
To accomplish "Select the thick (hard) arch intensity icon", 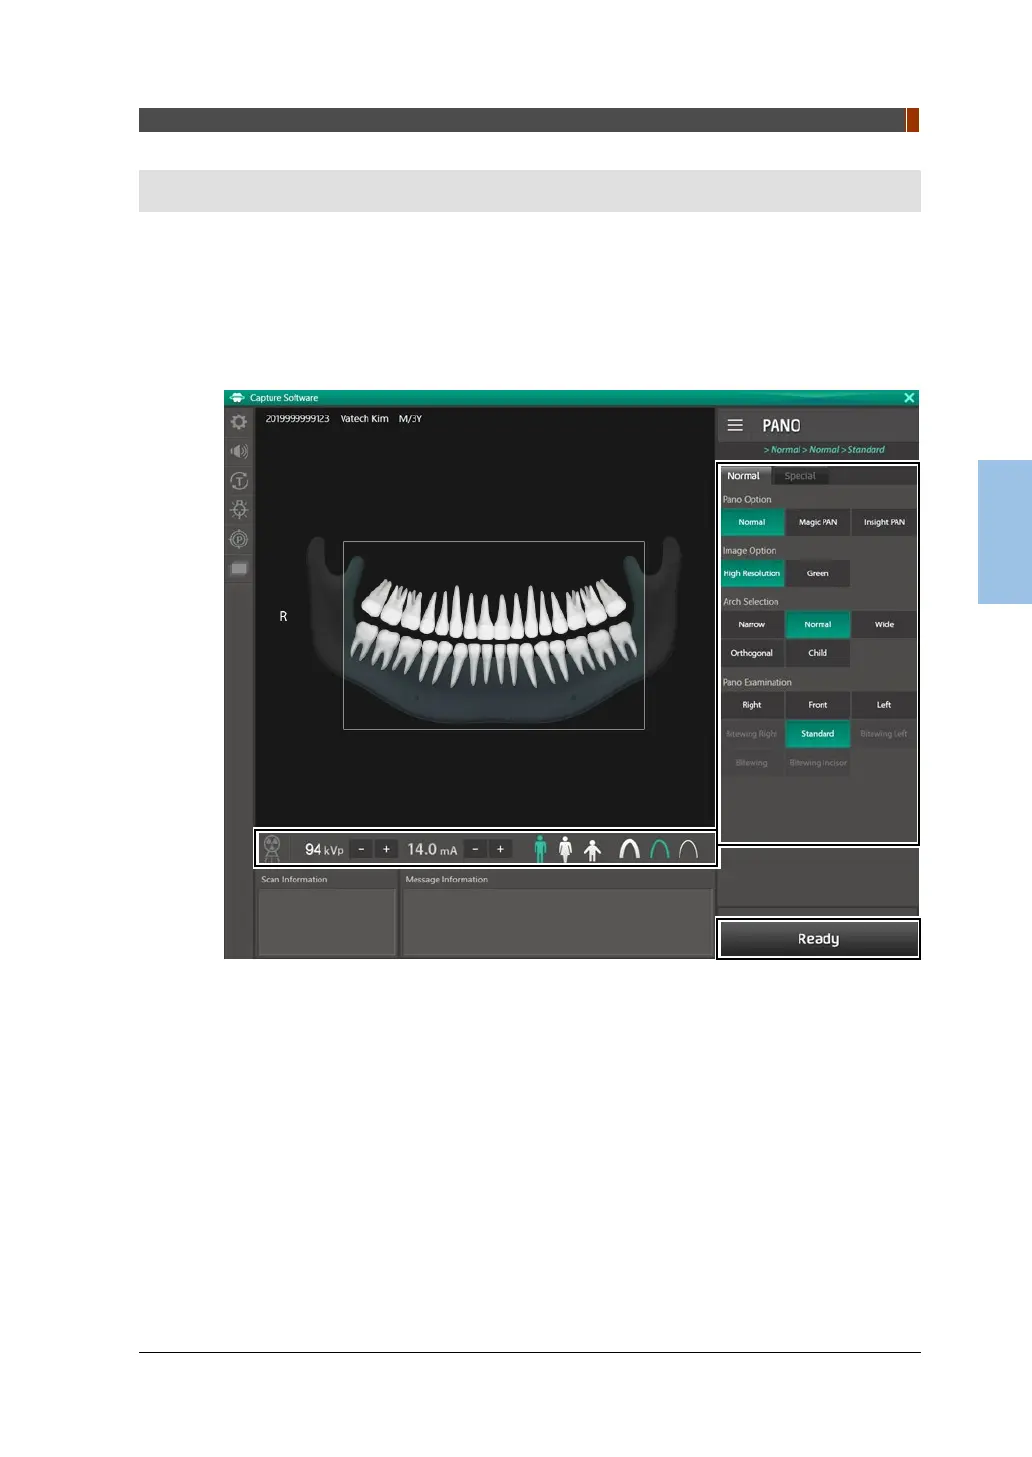I will (629, 849).
